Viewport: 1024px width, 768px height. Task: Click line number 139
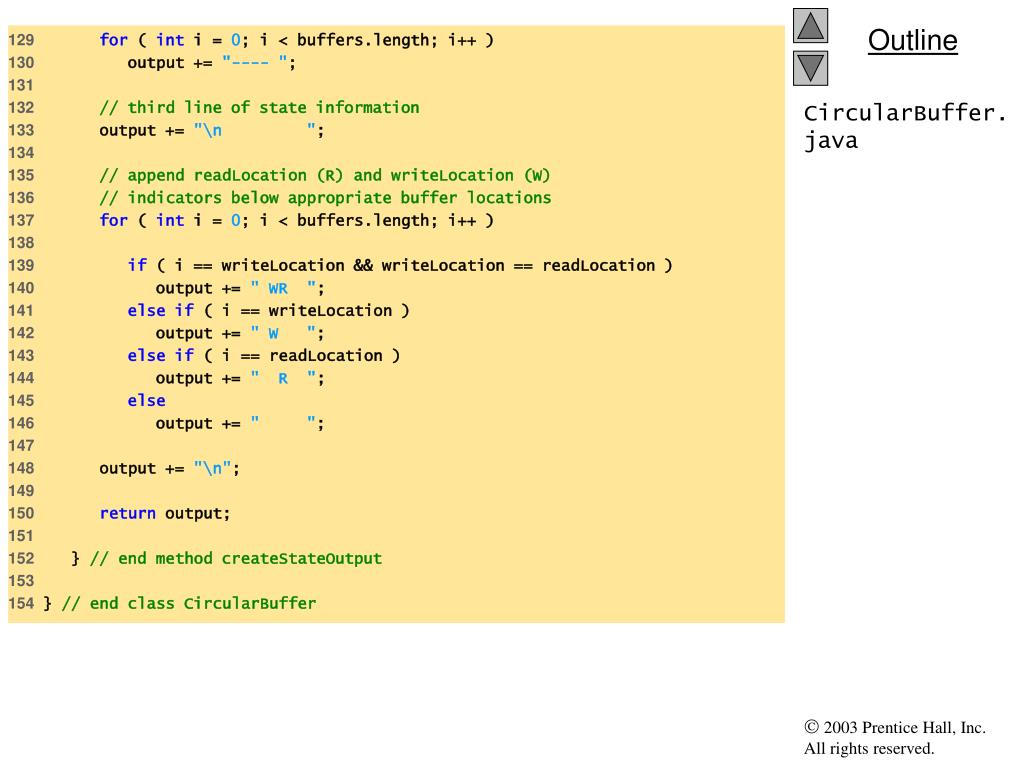pyautogui.click(x=21, y=266)
